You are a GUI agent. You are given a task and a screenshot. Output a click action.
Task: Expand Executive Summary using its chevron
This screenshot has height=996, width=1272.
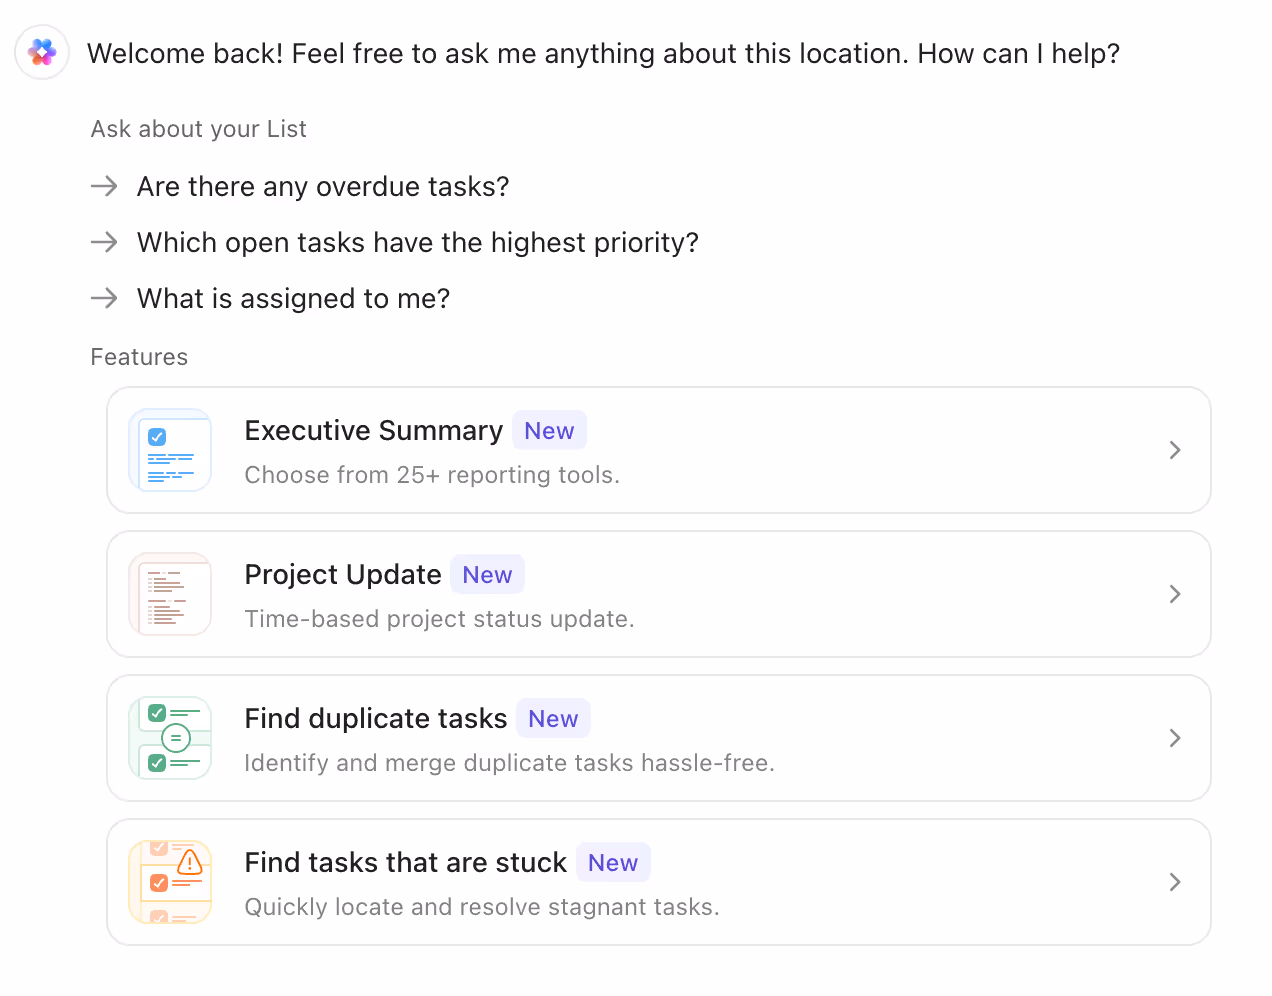[1175, 450]
